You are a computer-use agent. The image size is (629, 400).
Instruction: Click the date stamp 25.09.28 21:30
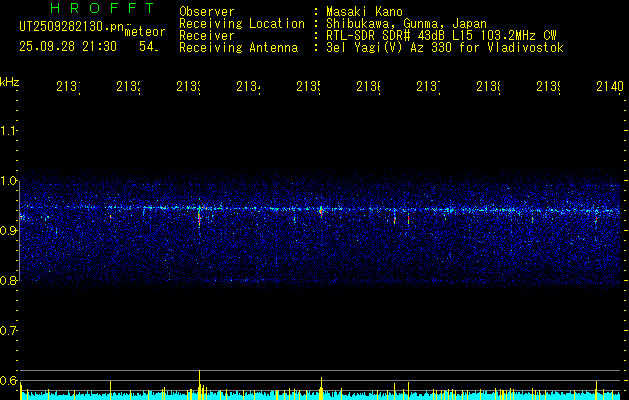coord(68,47)
